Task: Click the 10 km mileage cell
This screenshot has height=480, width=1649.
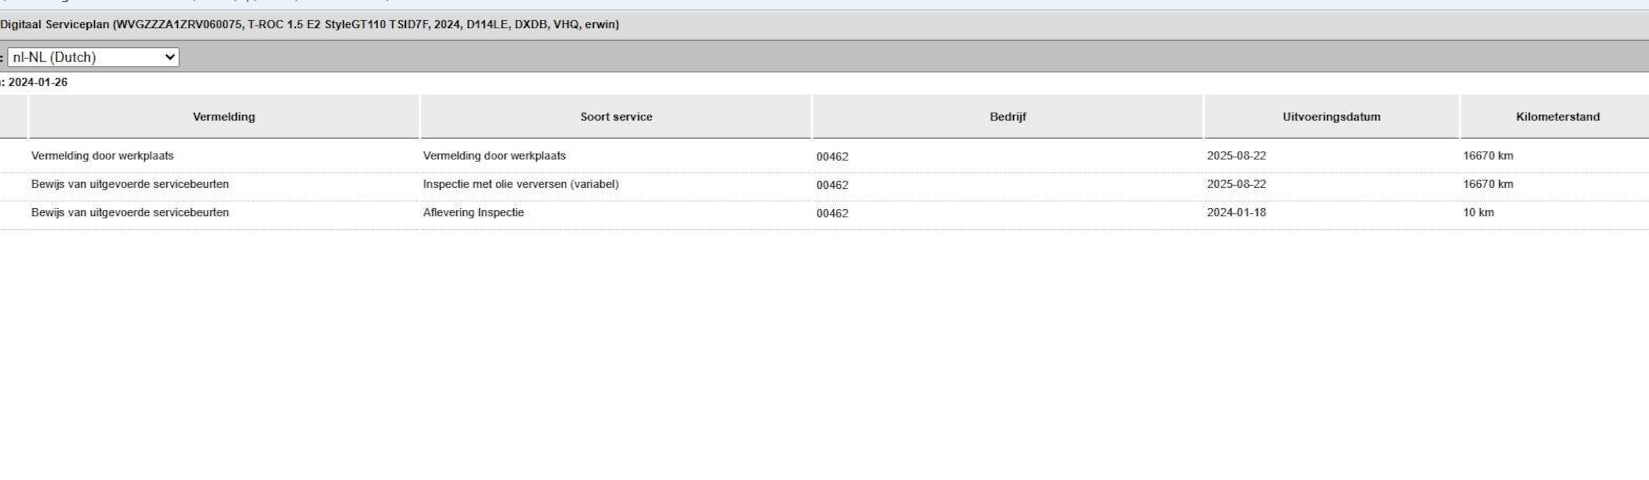Action: point(1478,213)
